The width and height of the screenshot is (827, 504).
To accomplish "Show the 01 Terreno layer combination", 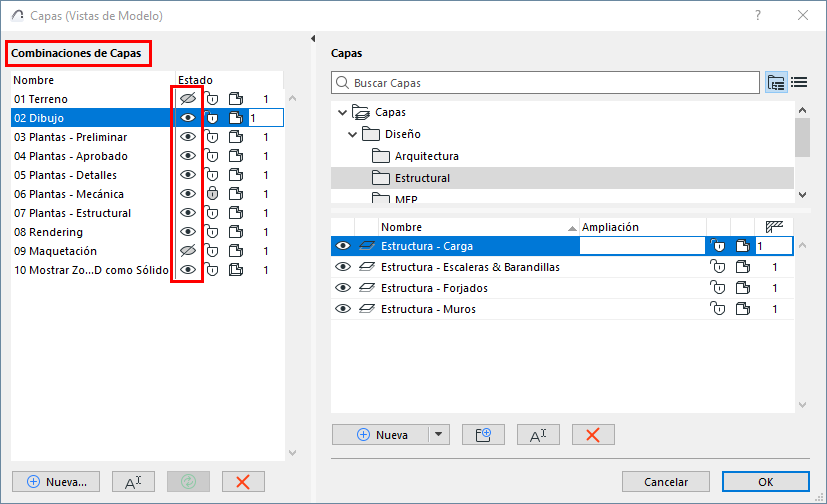I will pos(187,99).
